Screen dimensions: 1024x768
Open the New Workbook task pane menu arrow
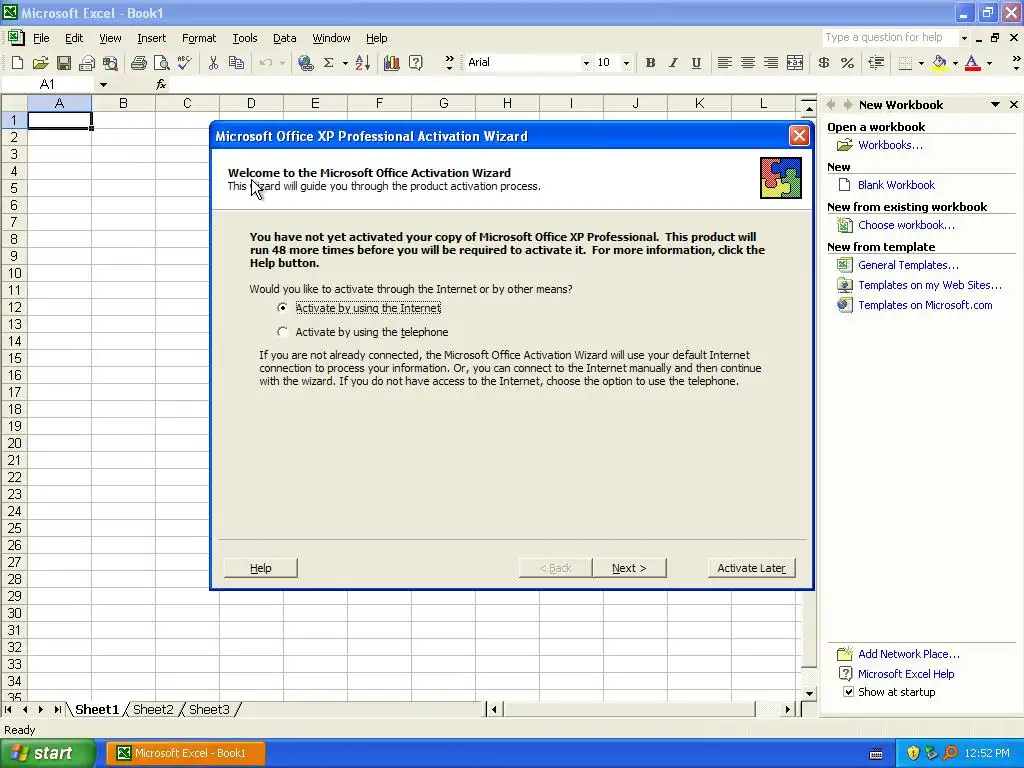point(995,104)
